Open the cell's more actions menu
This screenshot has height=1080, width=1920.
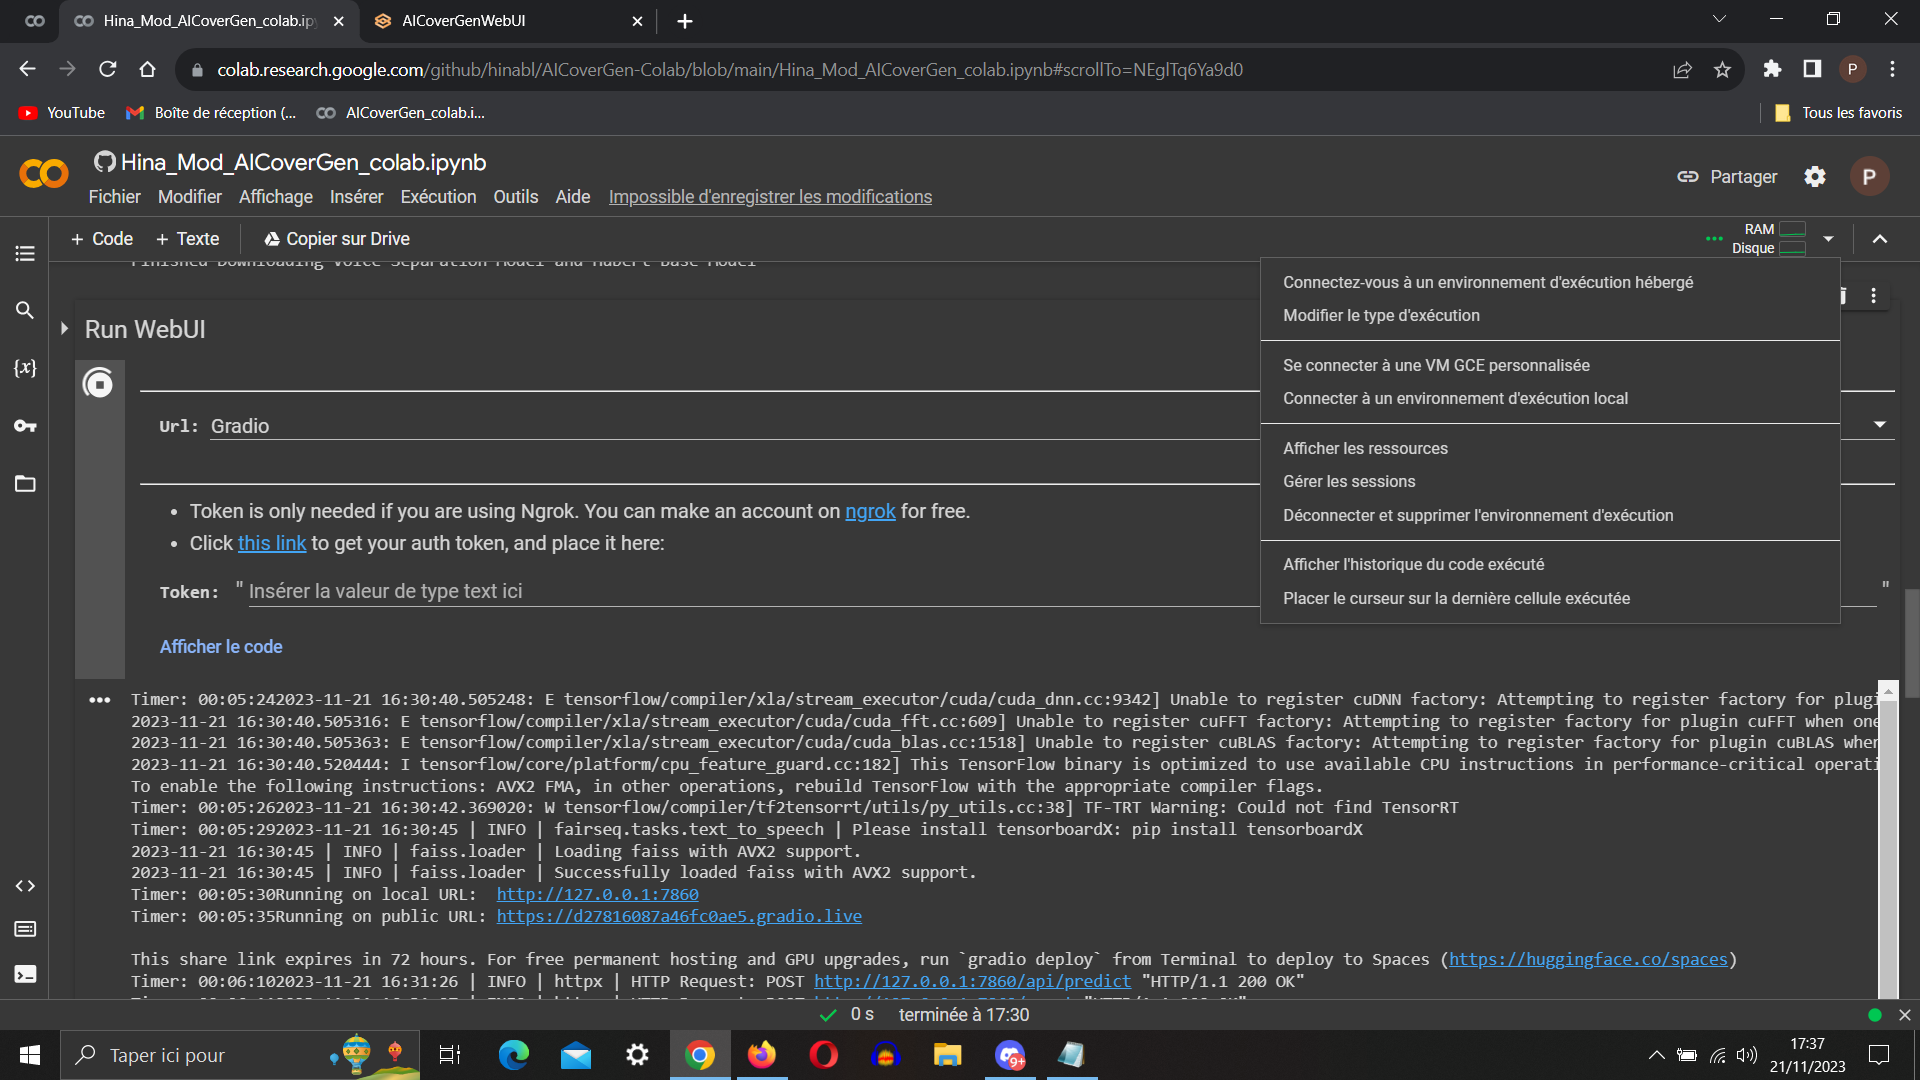1874,296
